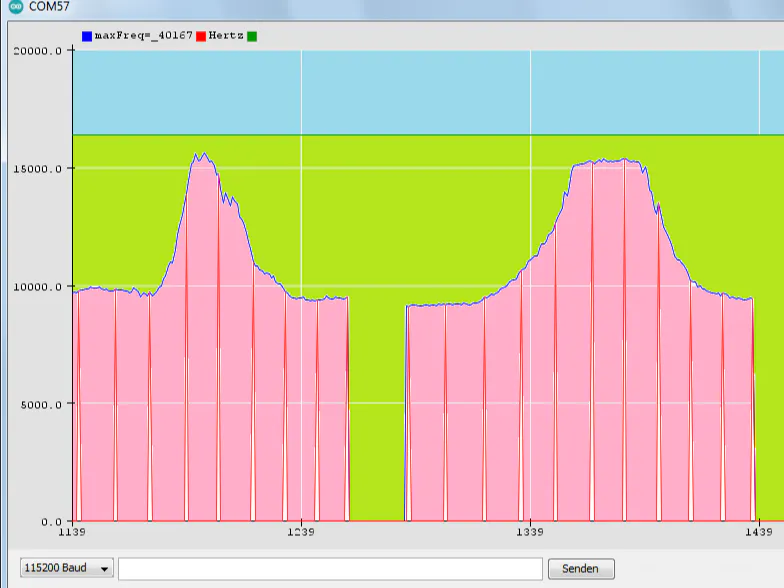
Task: Click the red Hertz legend square
Action: pyautogui.click(x=201, y=36)
